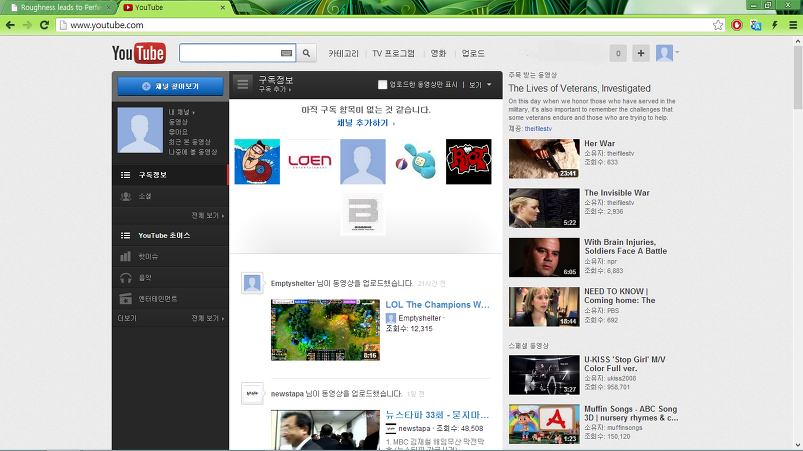This screenshot has width=803, height=451.
Task: Click 카테고리 in top navigation
Action: coord(344,53)
